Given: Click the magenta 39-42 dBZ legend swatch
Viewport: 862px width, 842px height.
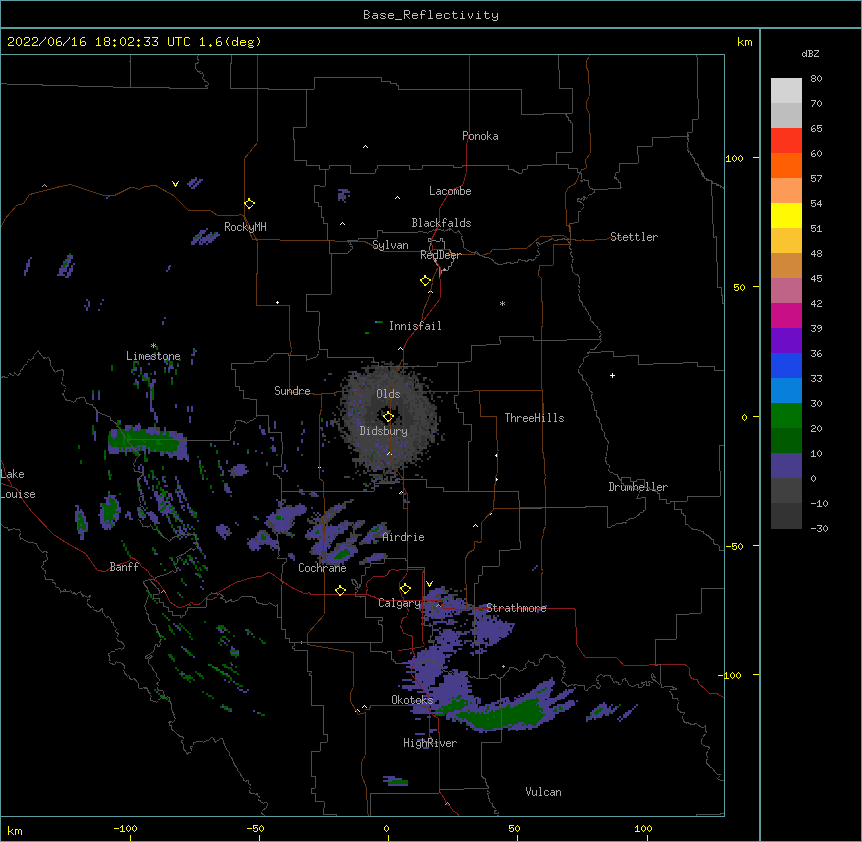Looking at the screenshot, I should click(x=786, y=315).
